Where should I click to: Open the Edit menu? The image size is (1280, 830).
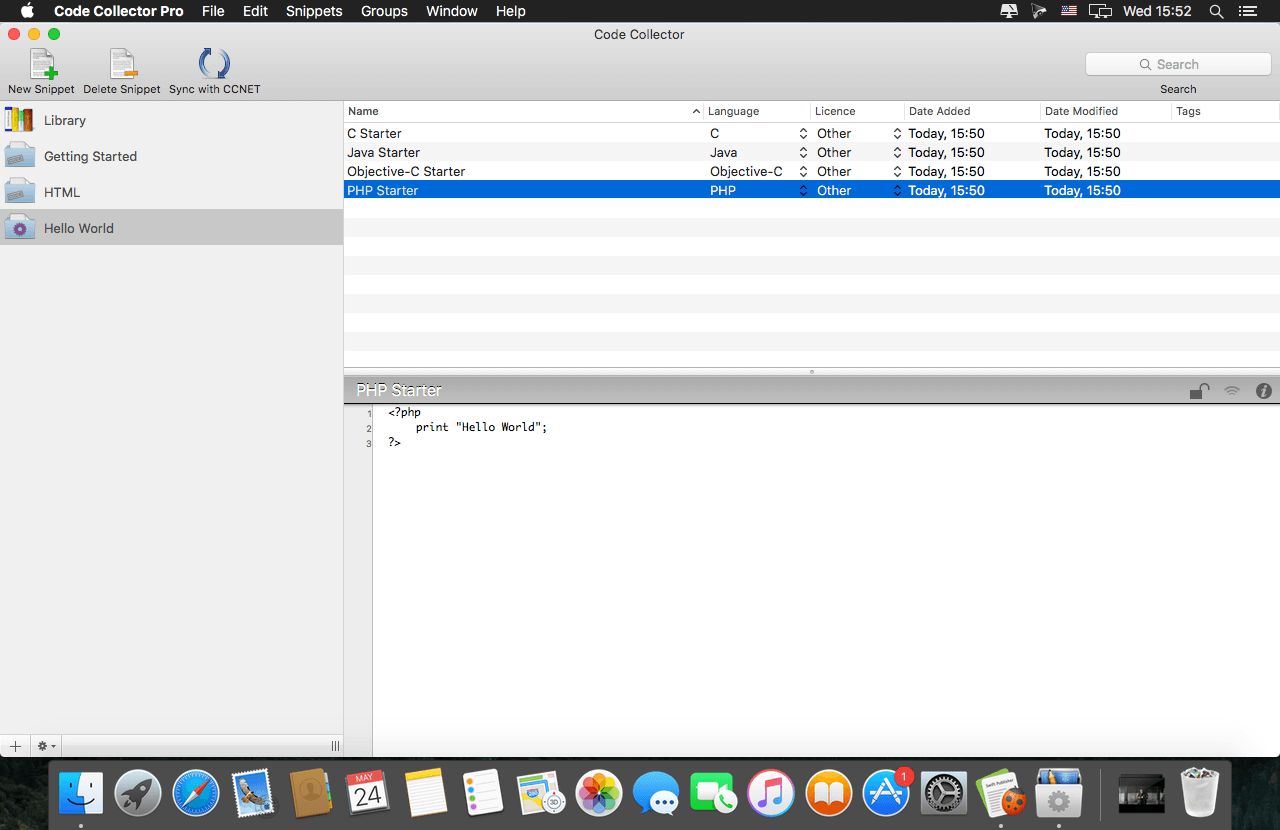[255, 11]
